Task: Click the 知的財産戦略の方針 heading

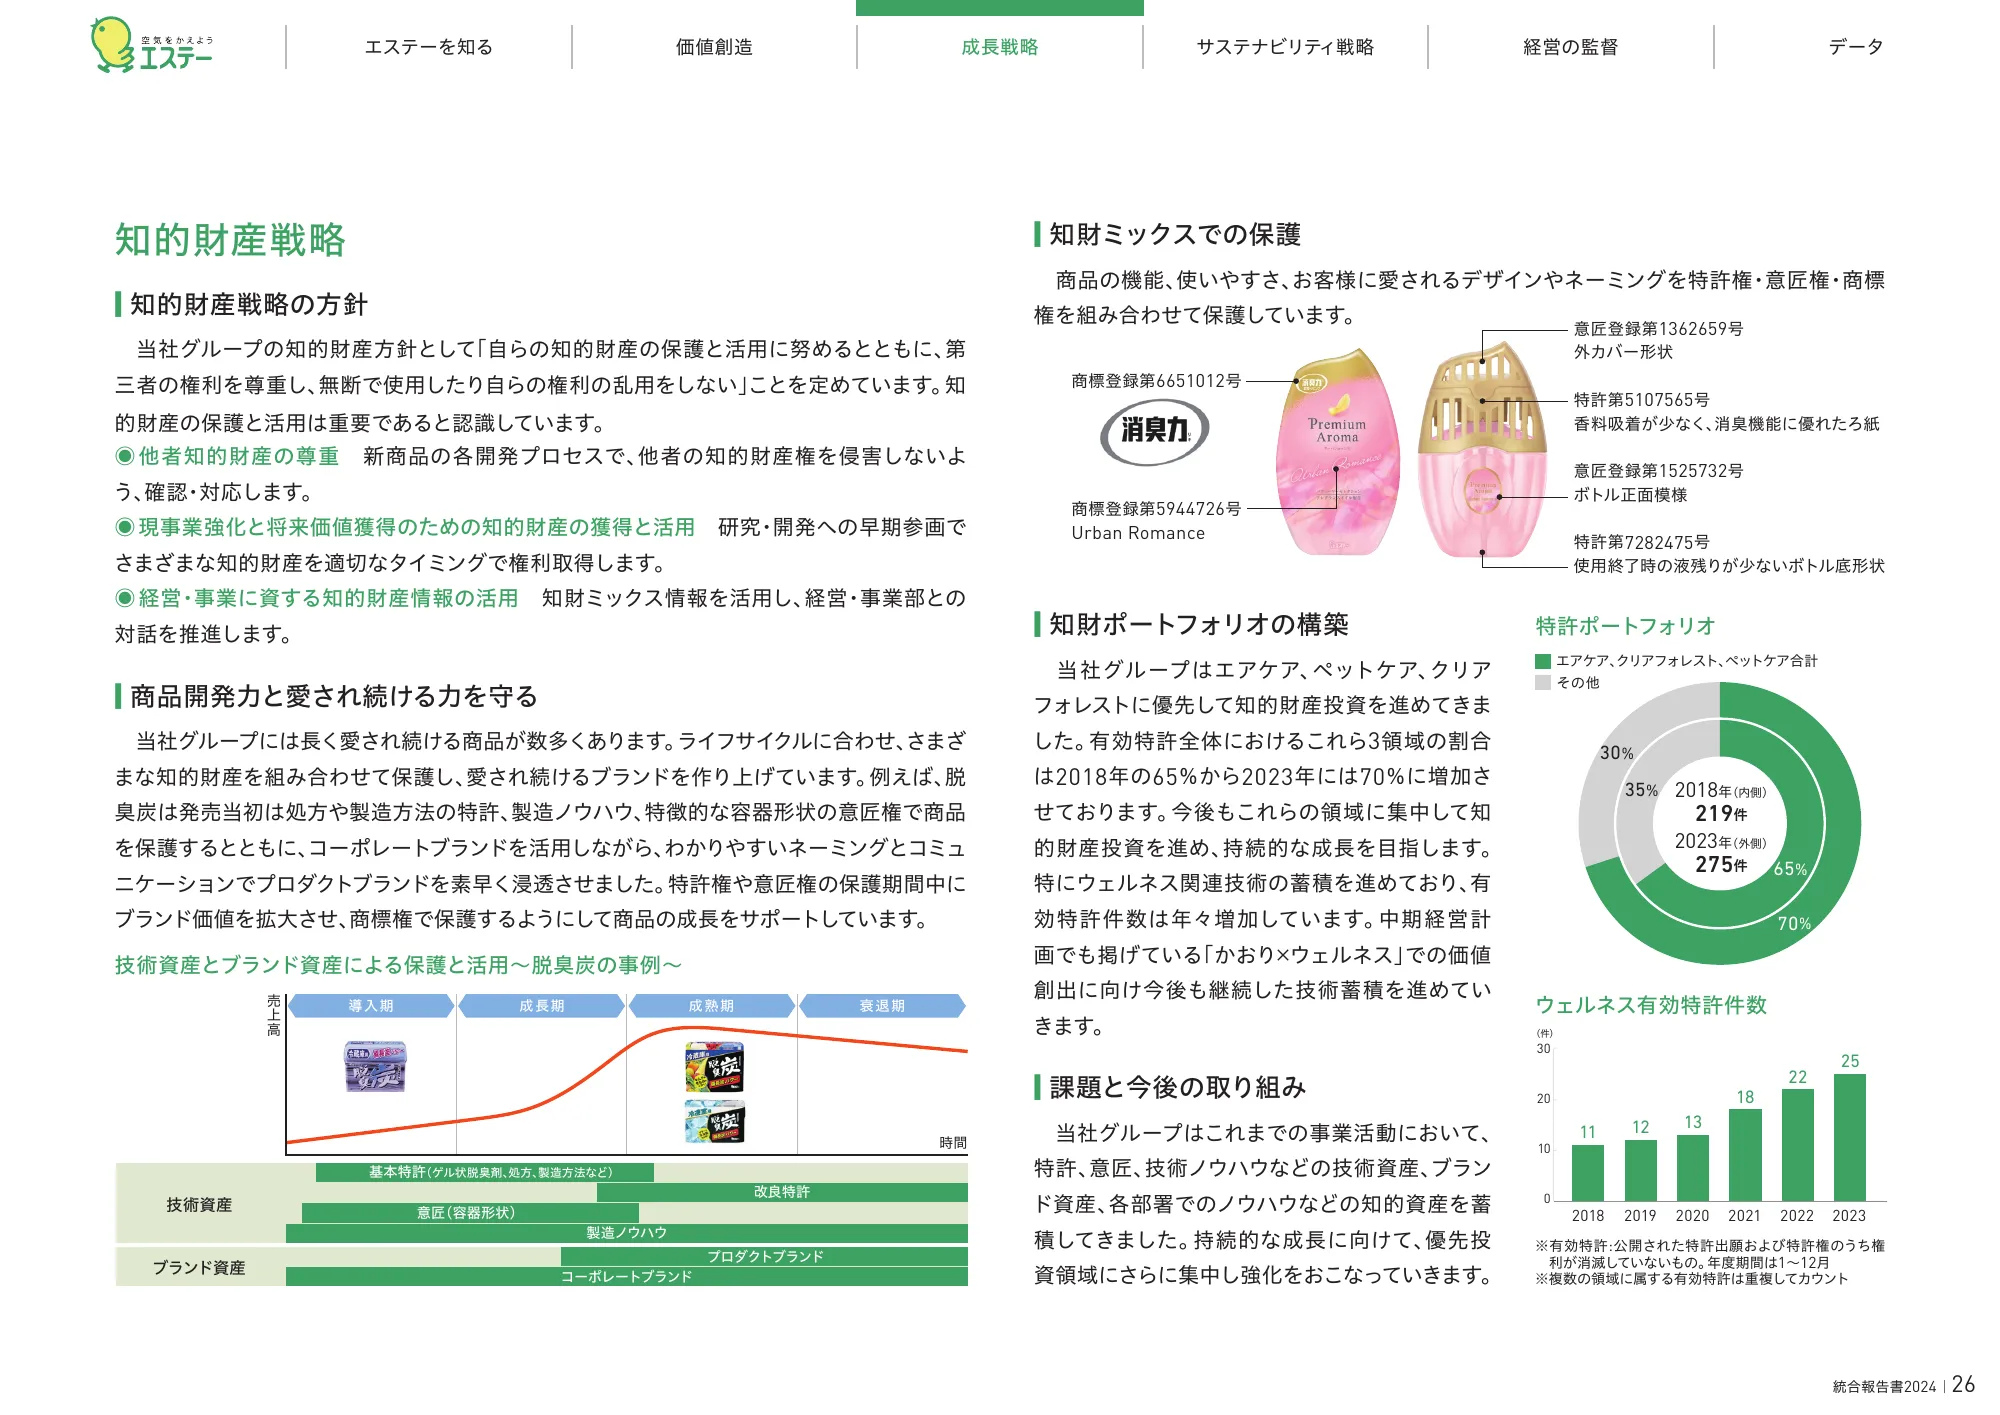Action: pyautogui.click(x=249, y=304)
